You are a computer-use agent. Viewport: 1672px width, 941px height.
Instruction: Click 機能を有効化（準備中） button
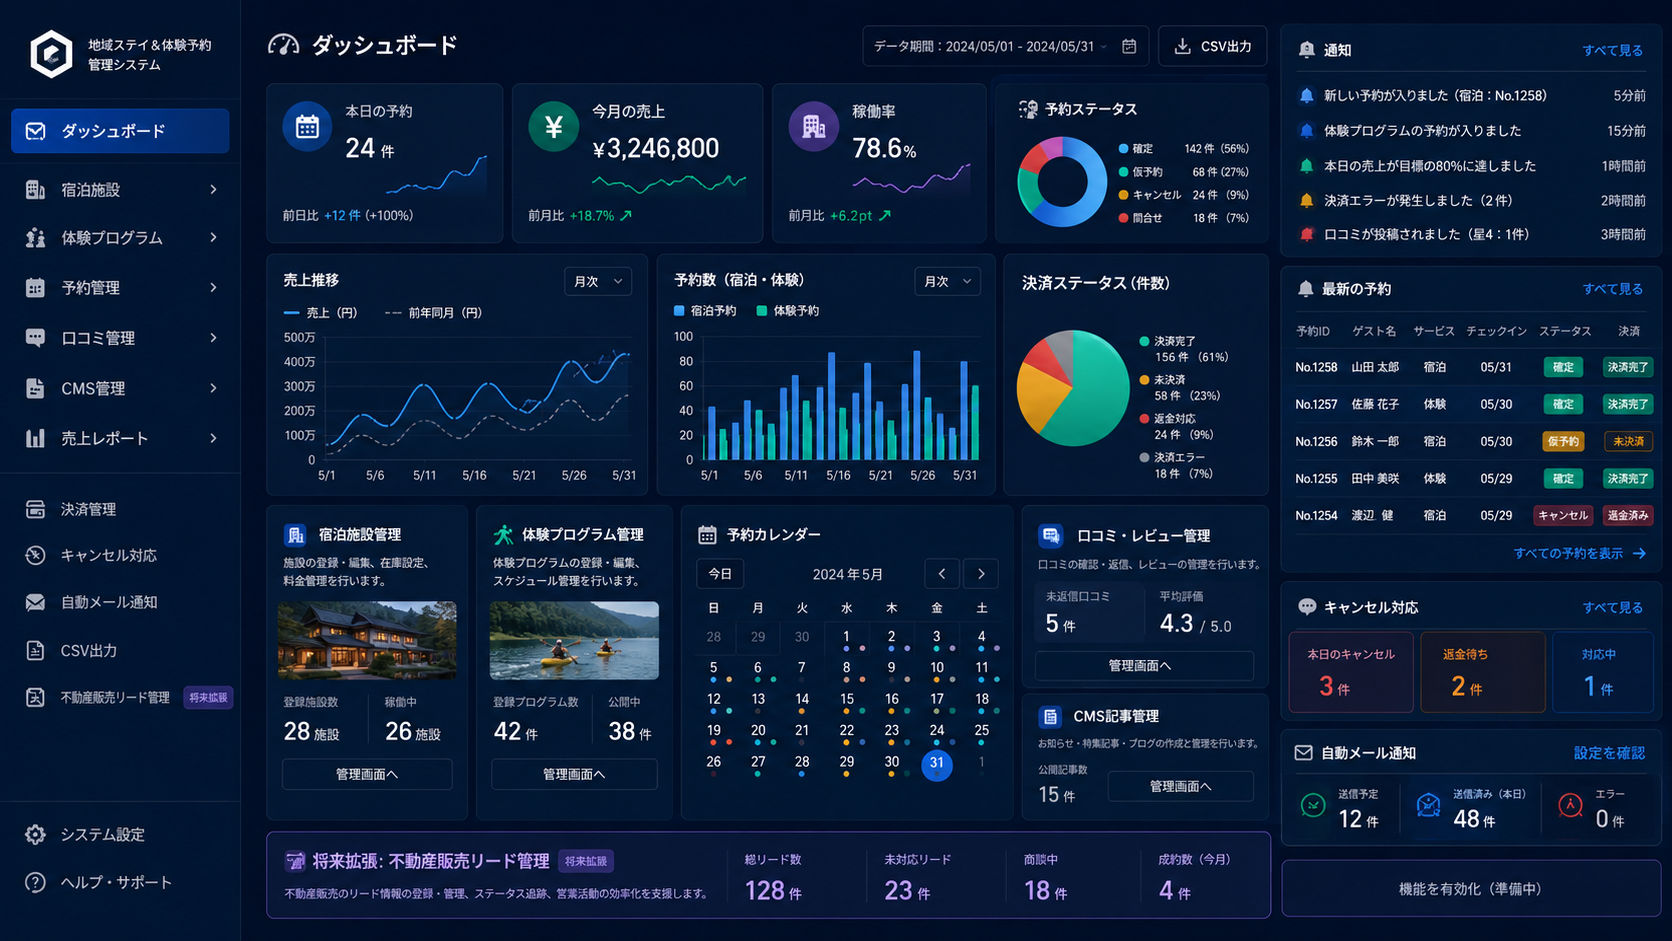point(1470,888)
